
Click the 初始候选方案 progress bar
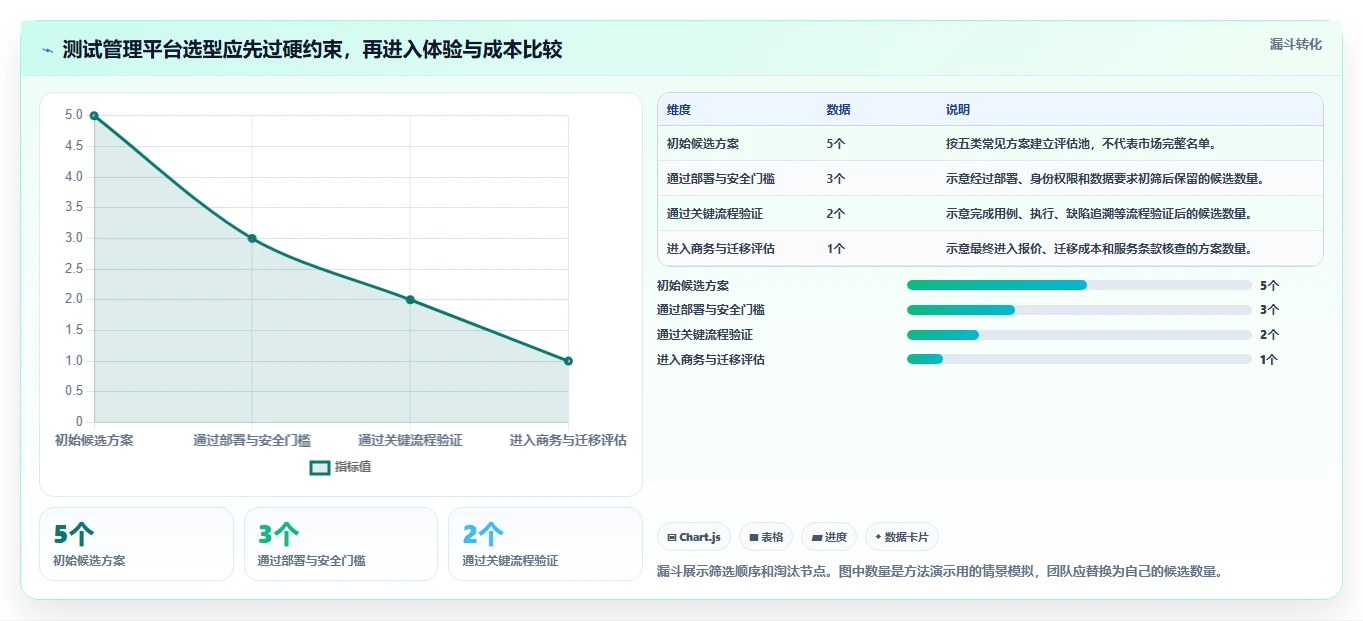(x=1079, y=285)
